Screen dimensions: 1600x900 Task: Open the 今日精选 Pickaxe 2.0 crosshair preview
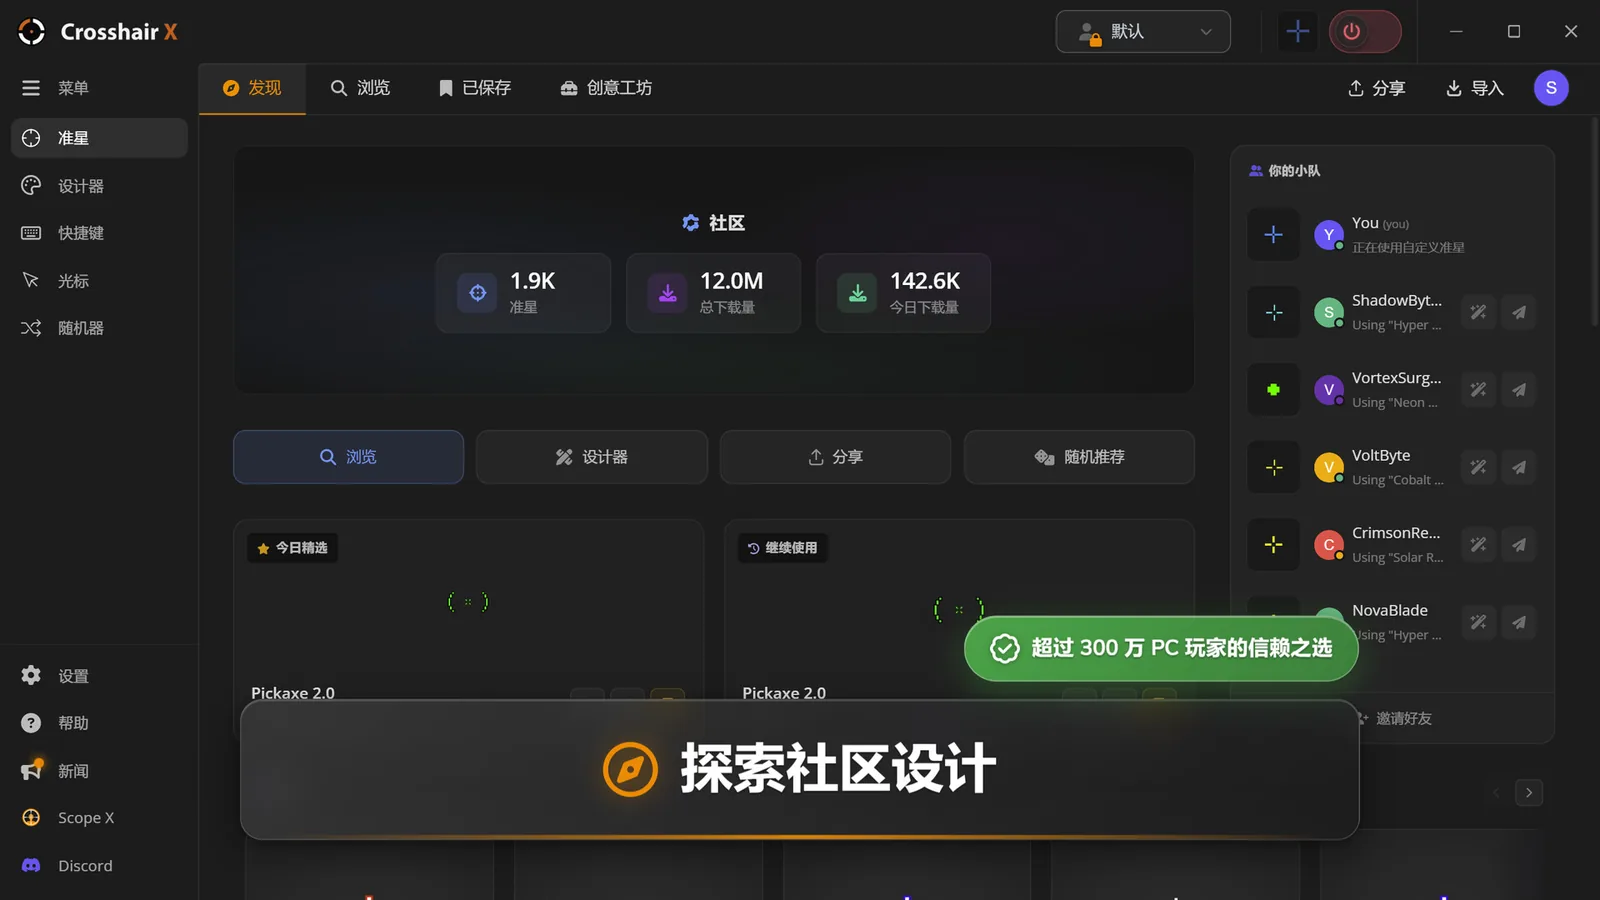(468, 602)
